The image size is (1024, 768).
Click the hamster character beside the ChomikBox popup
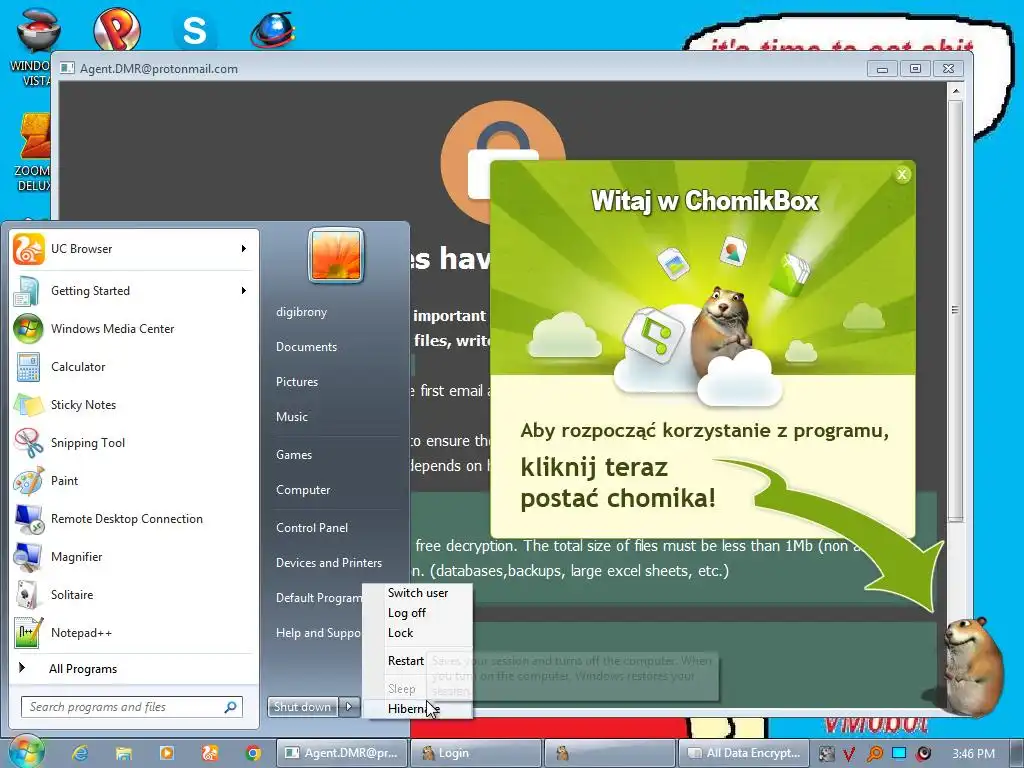pyautogui.click(x=974, y=666)
